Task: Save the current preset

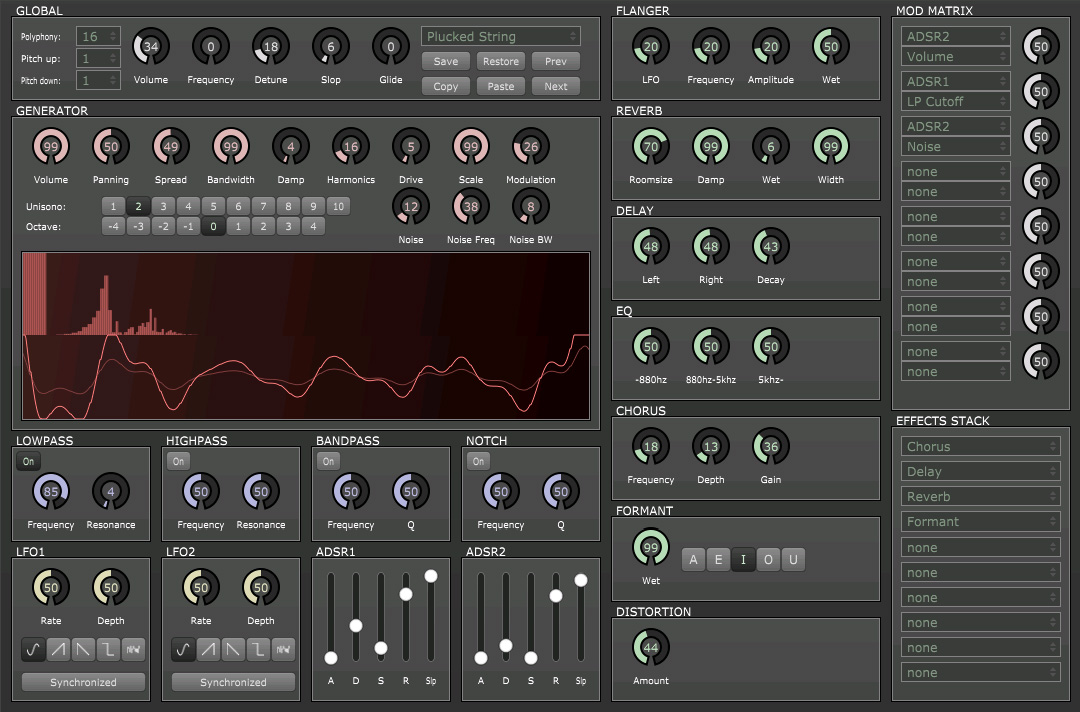Action: tap(446, 61)
